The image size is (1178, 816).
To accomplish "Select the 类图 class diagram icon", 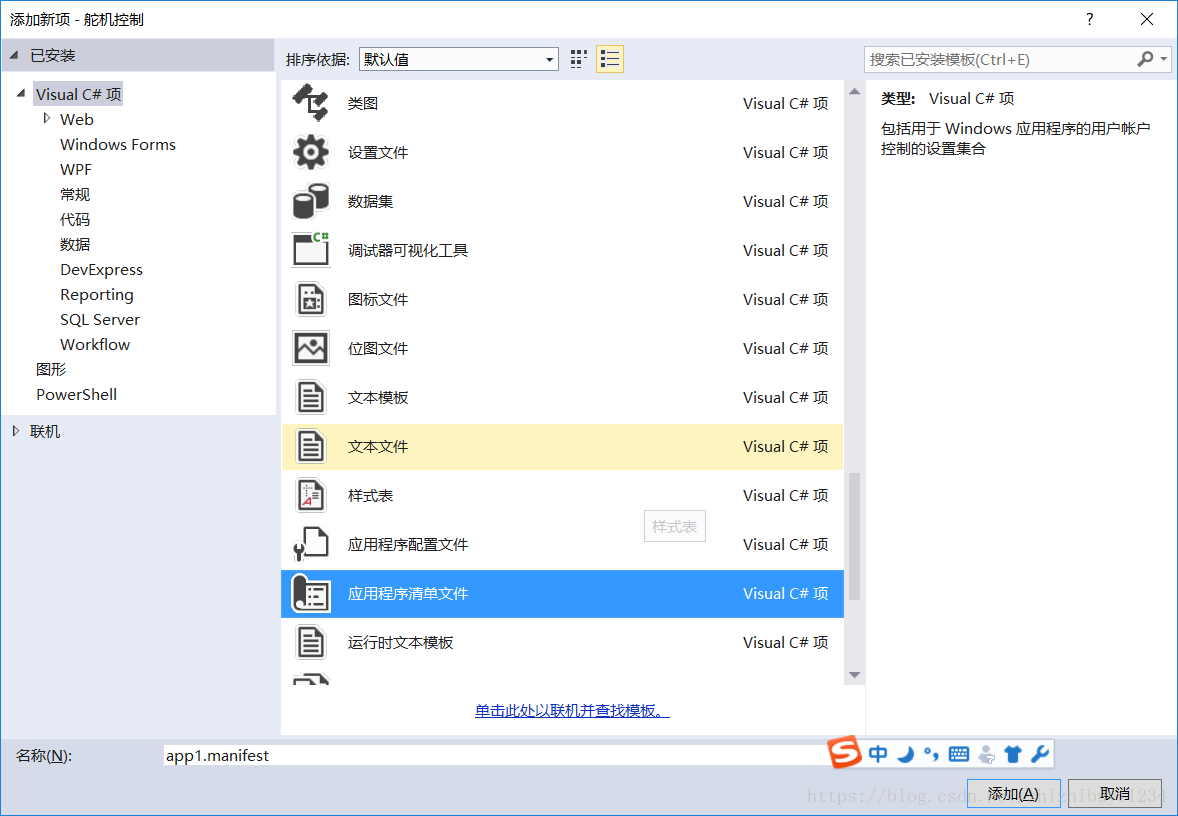I will click(310, 103).
